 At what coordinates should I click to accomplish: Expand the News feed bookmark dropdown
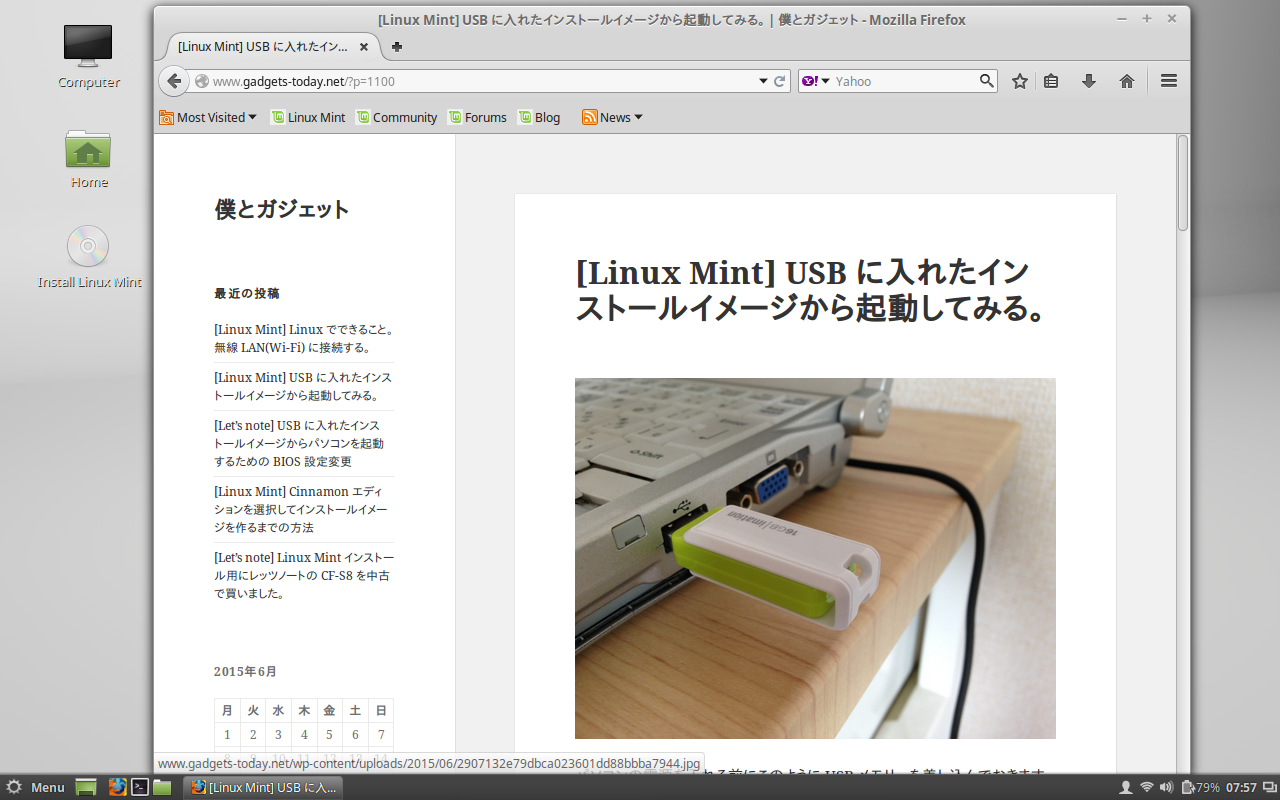(x=612, y=117)
